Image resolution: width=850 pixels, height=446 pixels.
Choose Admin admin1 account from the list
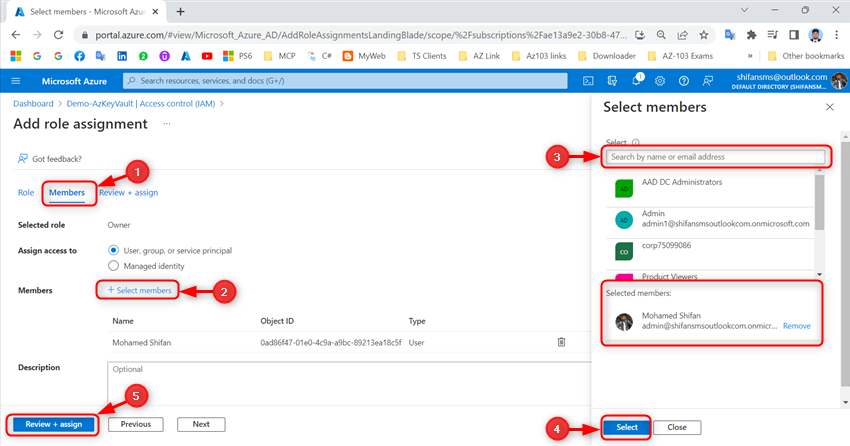pos(710,220)
